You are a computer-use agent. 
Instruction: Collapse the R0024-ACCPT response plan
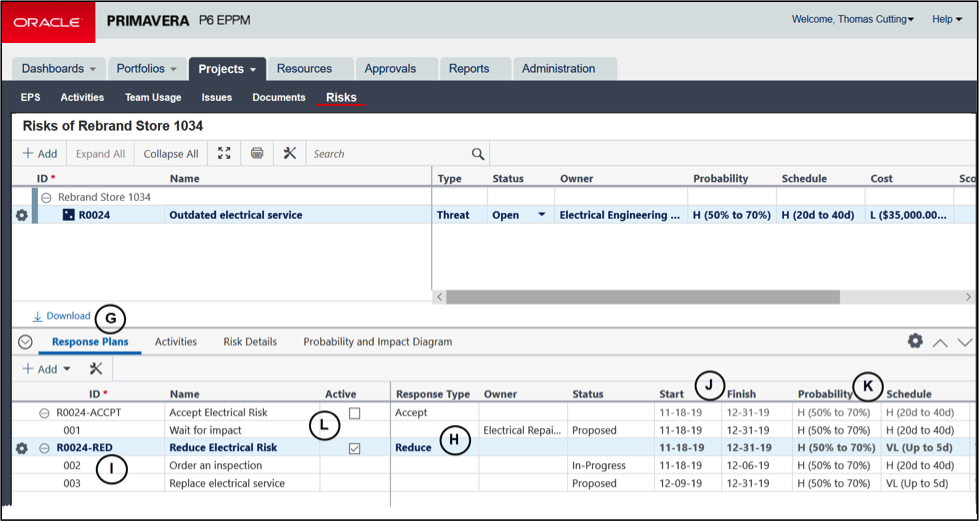[45, 413]
